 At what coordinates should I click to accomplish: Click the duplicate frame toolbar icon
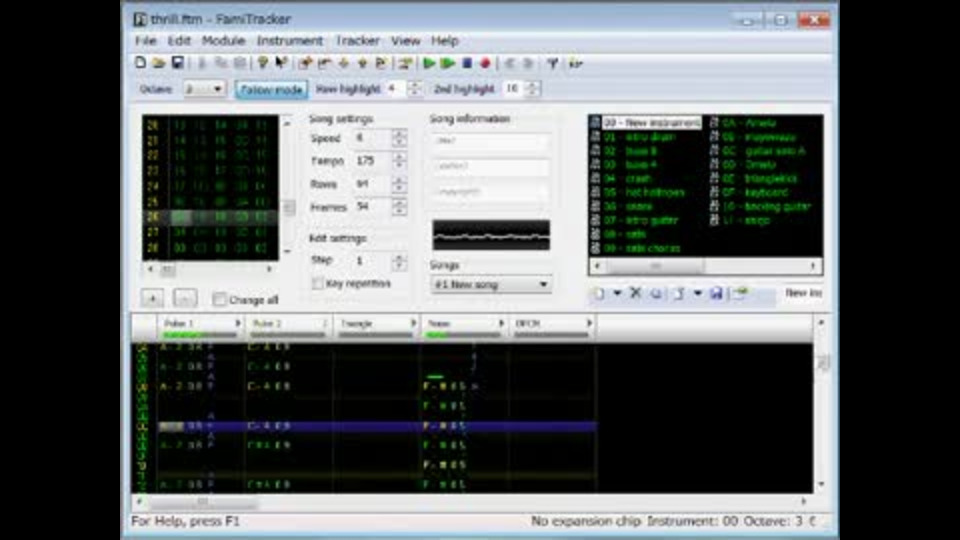[380, 63]
